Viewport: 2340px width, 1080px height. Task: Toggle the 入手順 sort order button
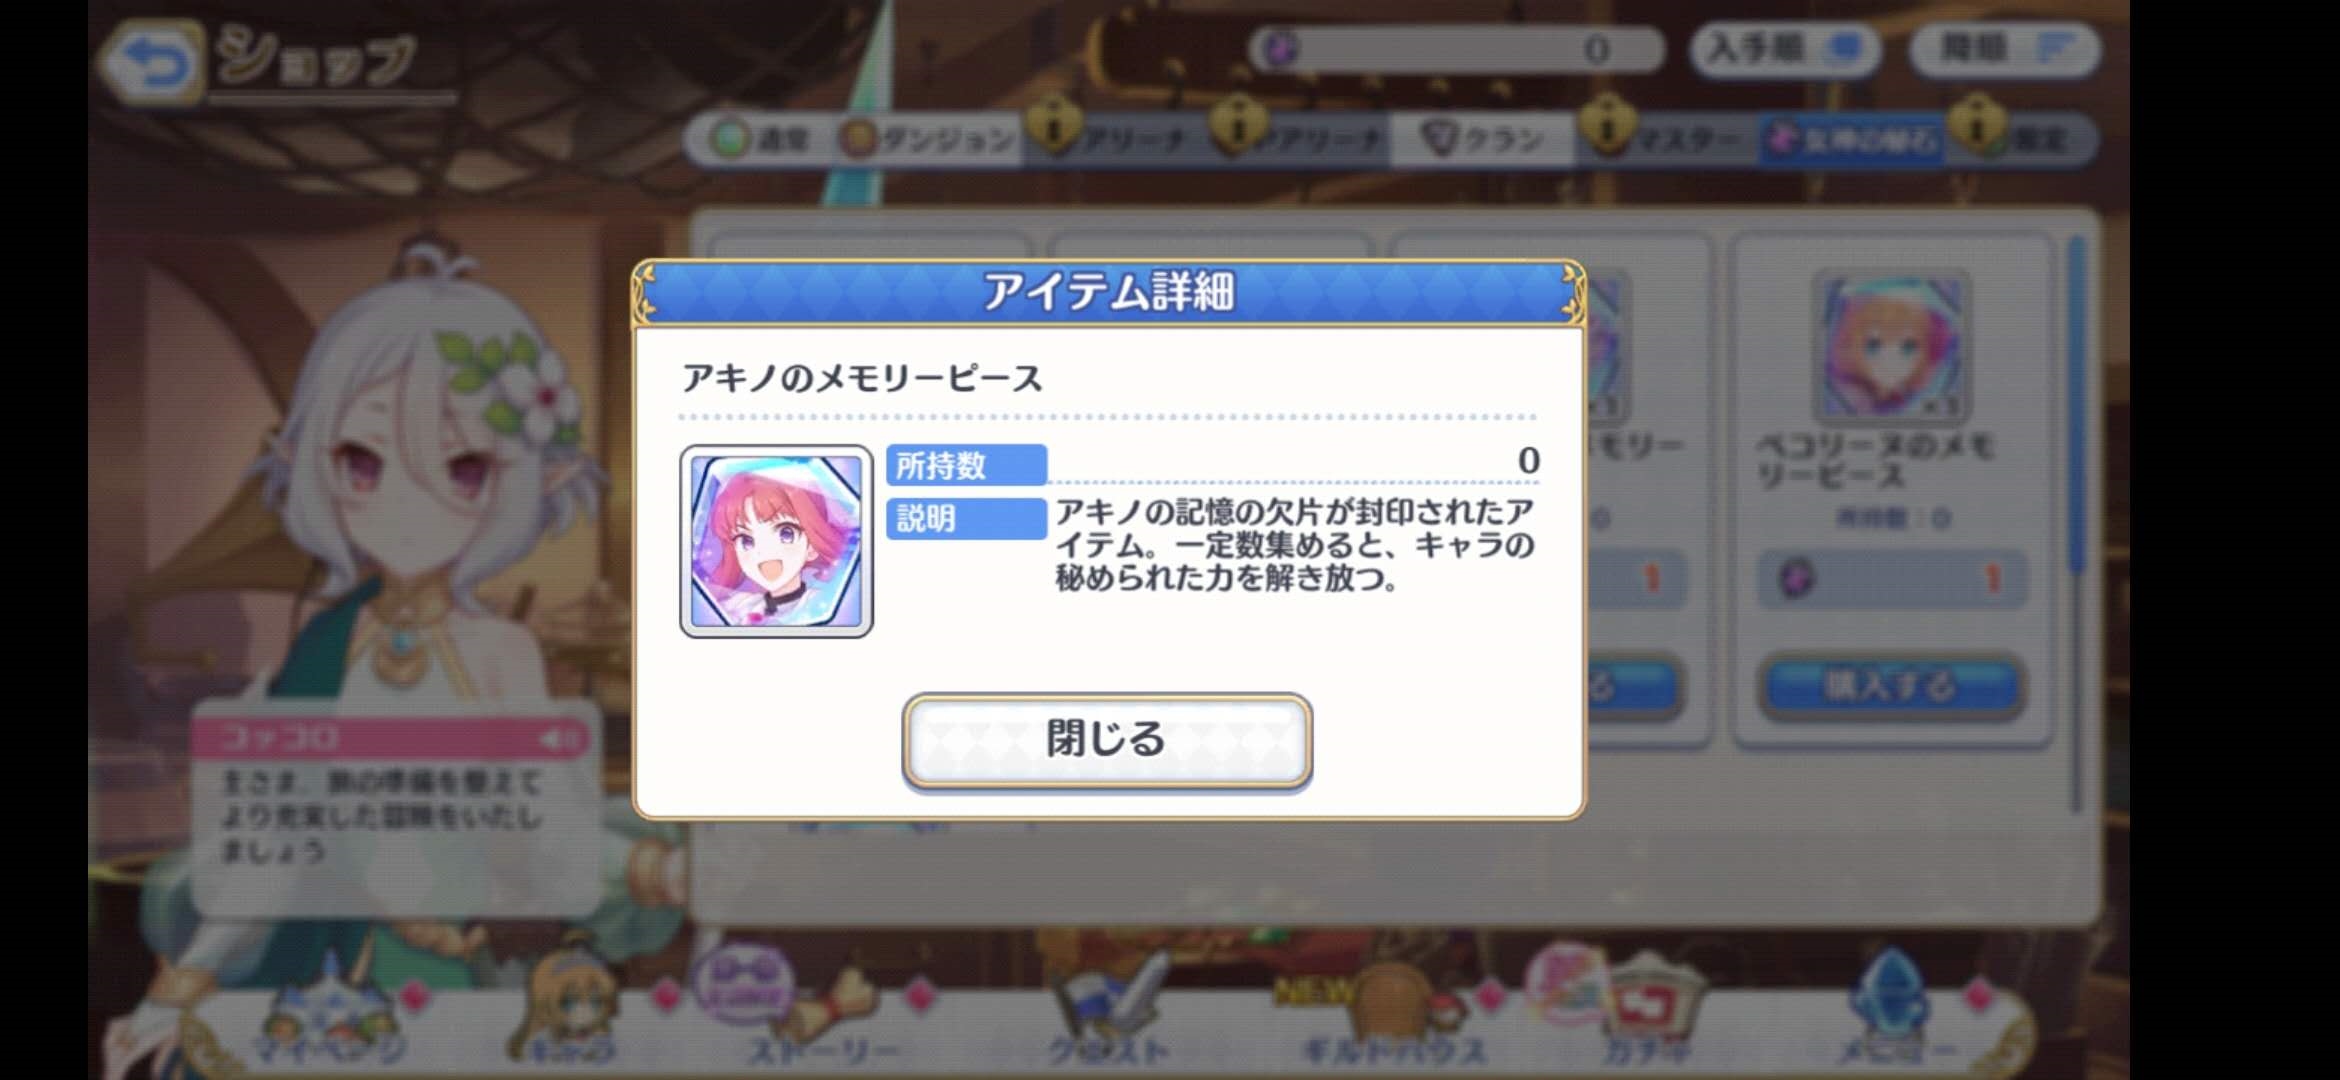pyautogui.click(x=1785, y=48)
